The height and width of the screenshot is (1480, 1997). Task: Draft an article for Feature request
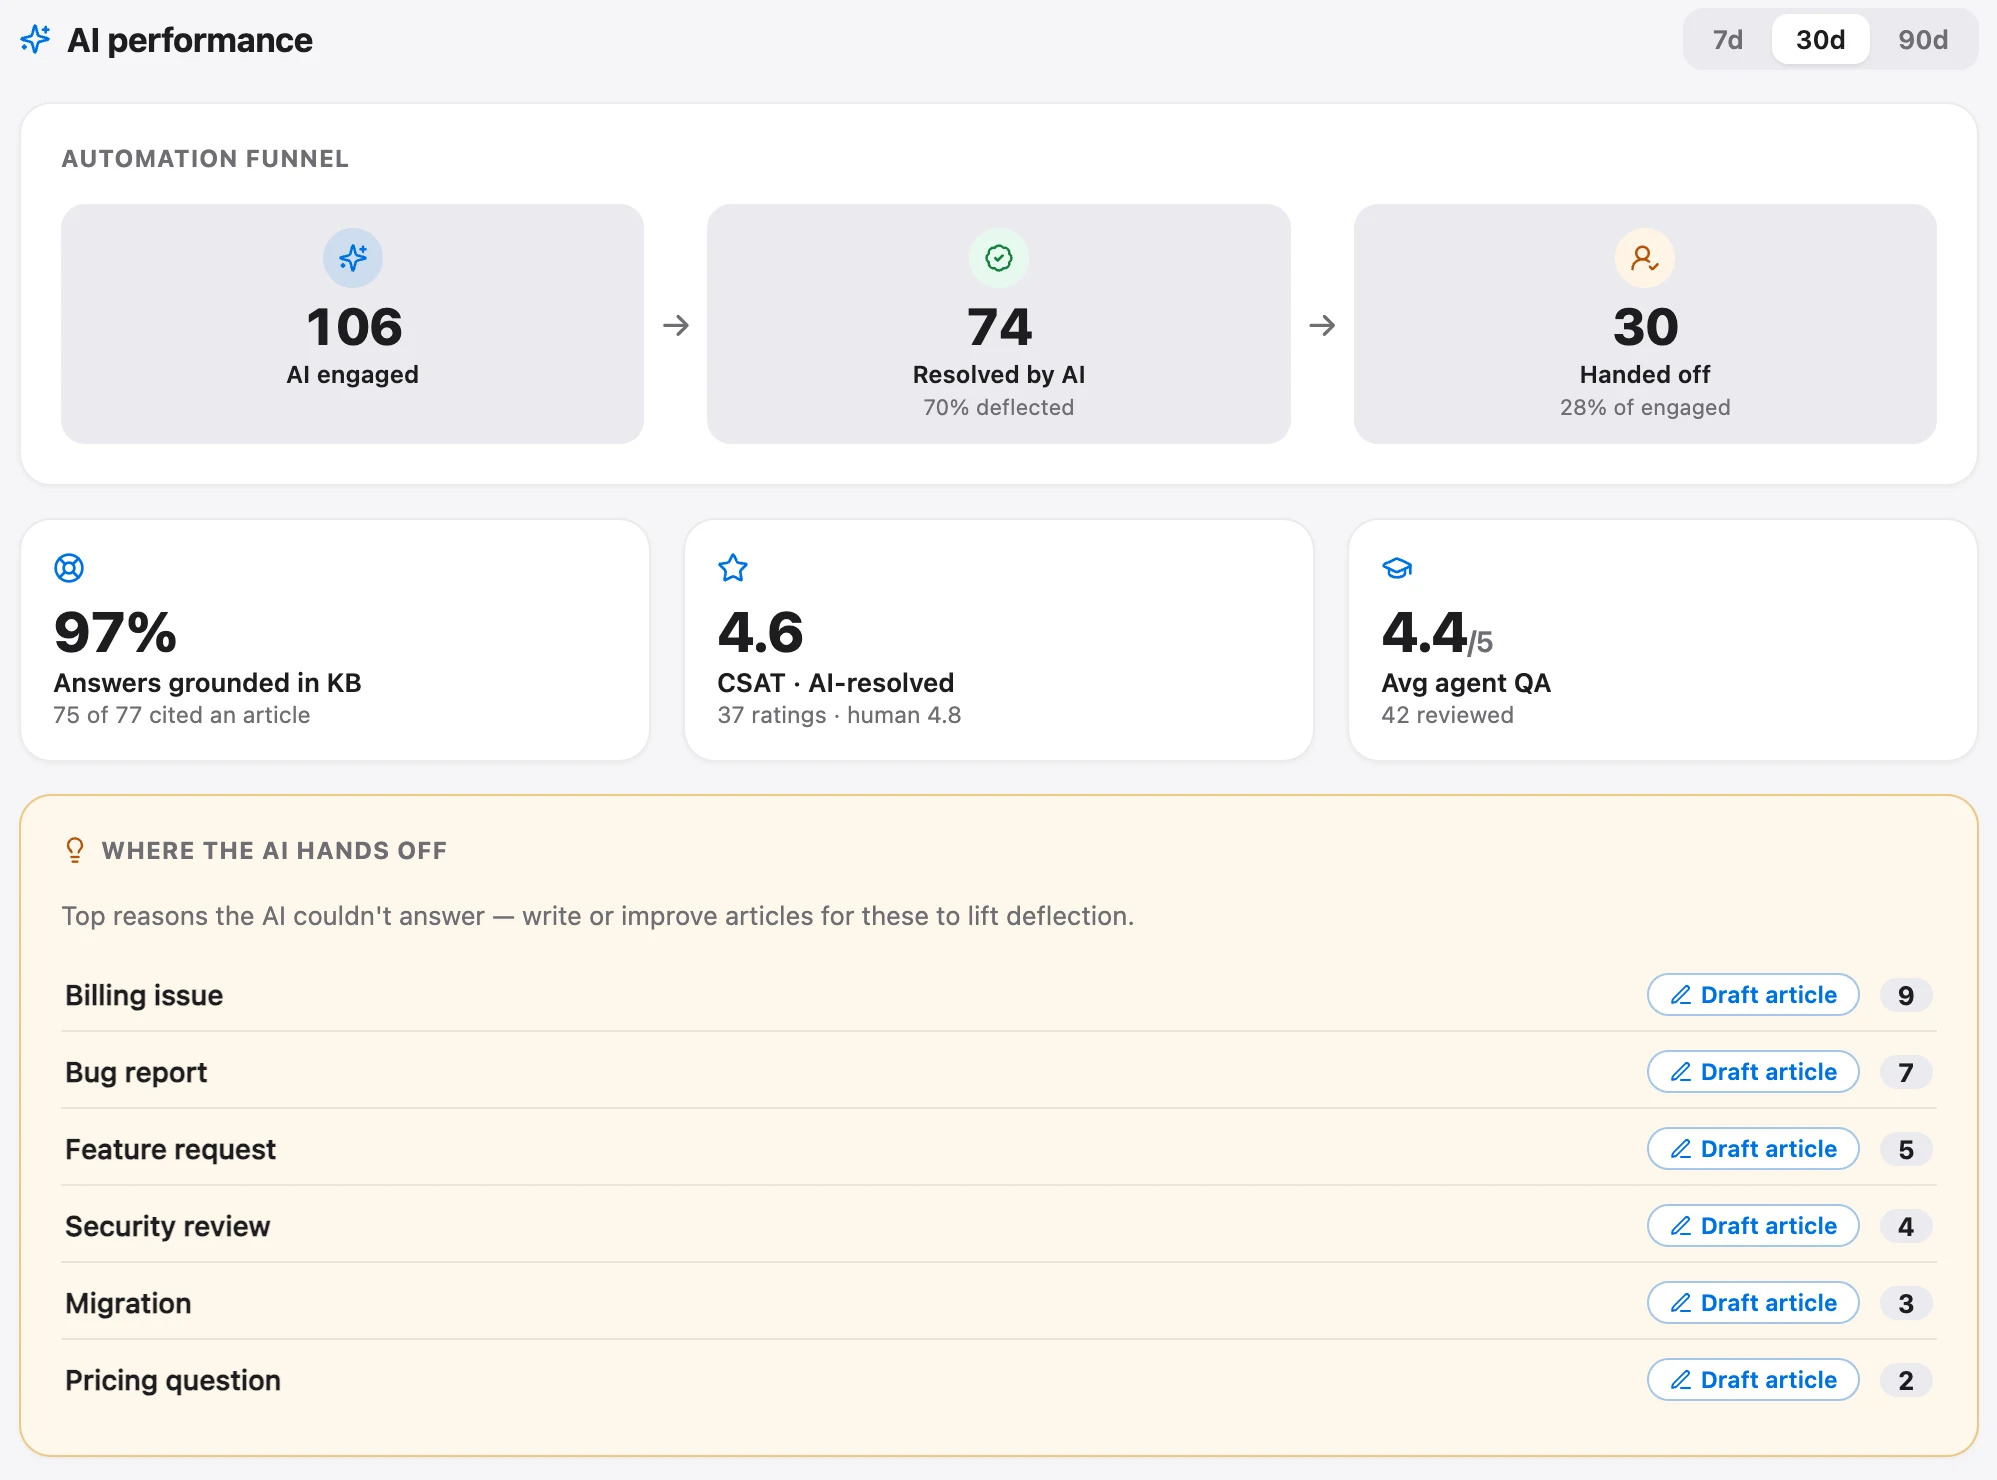1753,1149
